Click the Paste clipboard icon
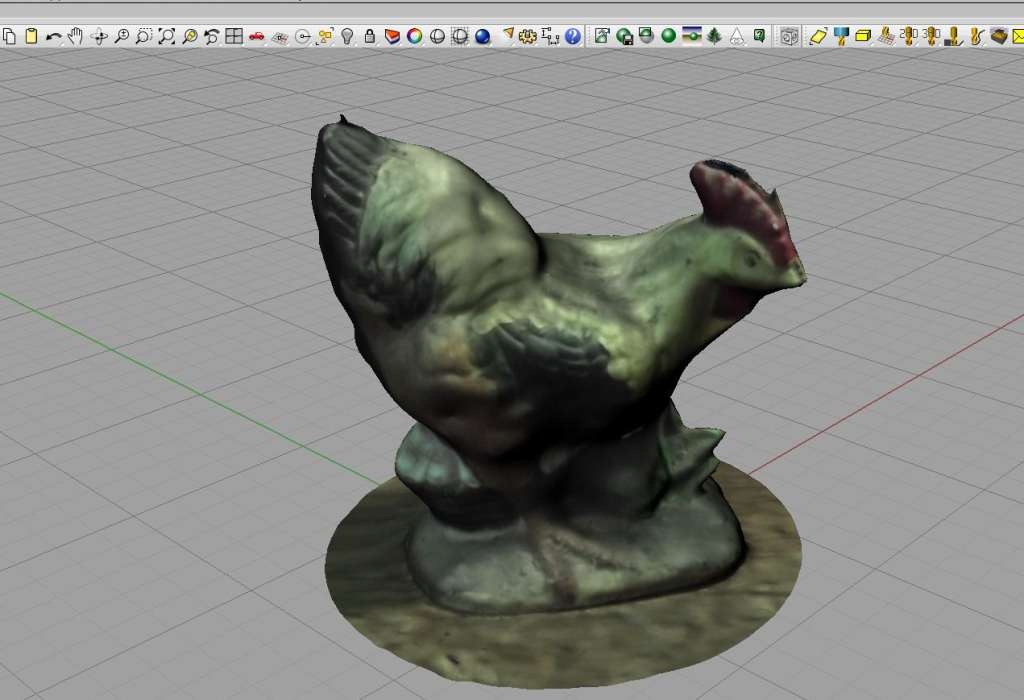Image resolution: width=1024 pixels, height=700 pixels. pos(31,36)
